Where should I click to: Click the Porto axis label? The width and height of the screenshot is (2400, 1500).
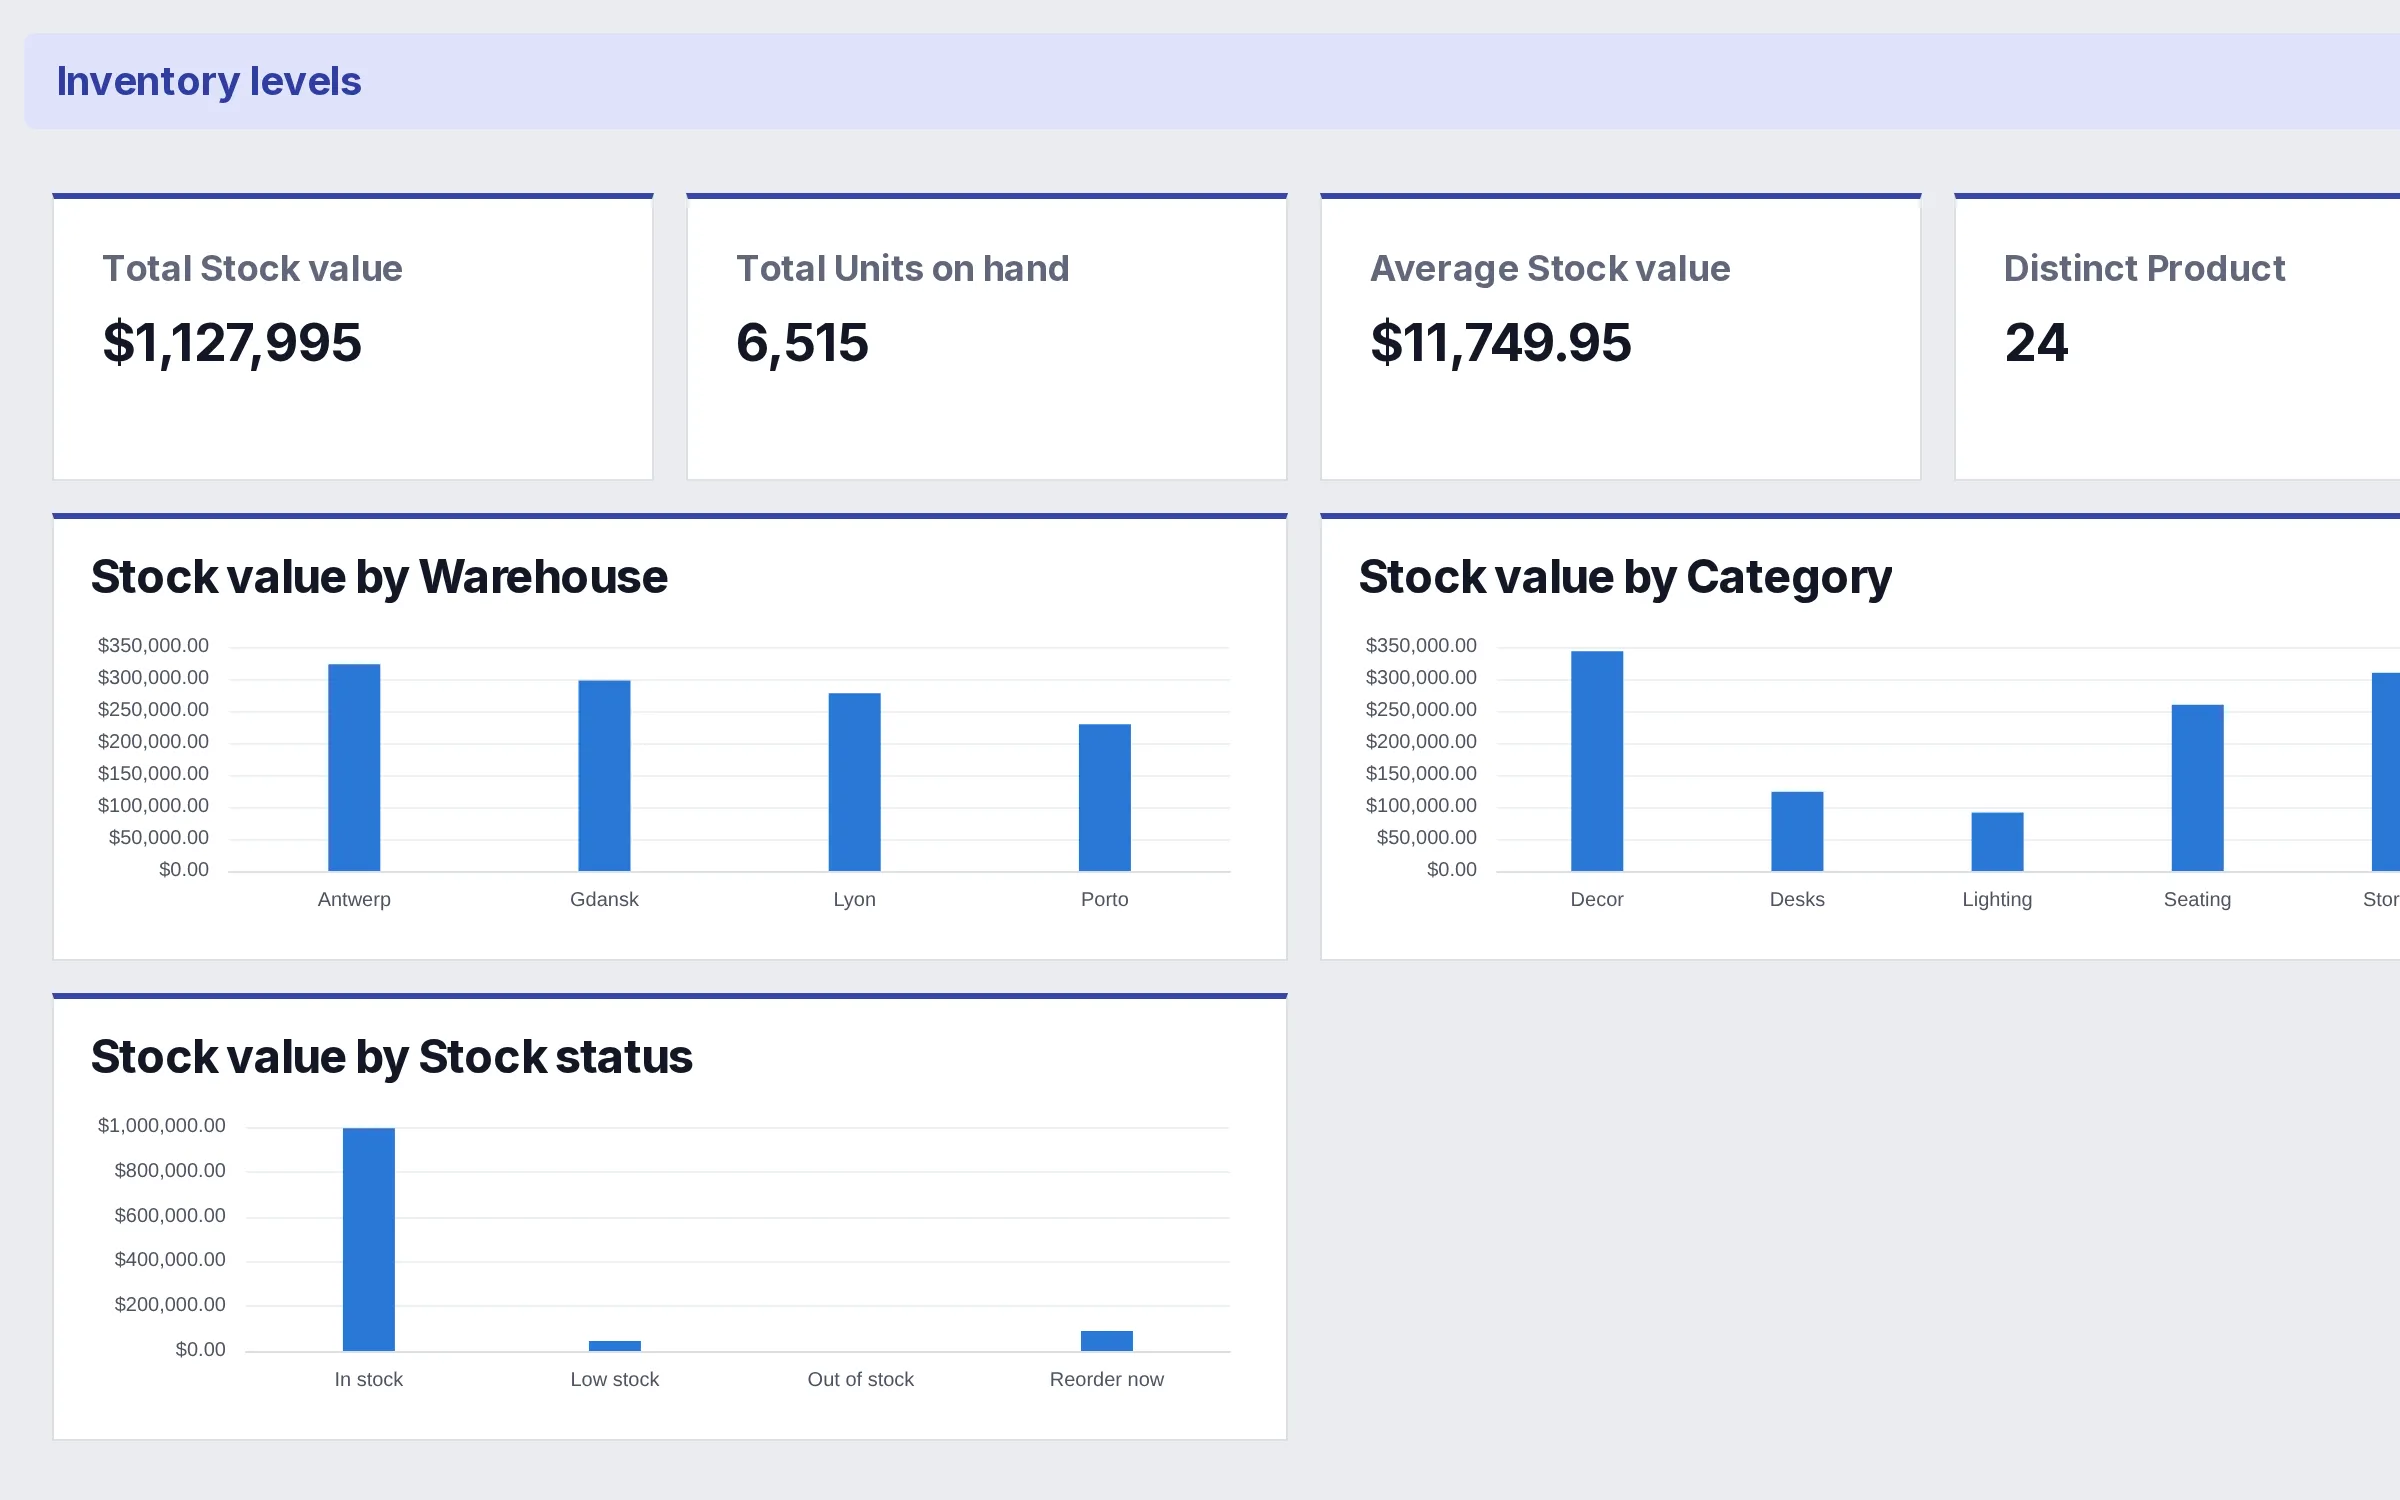pos(1104,899)
